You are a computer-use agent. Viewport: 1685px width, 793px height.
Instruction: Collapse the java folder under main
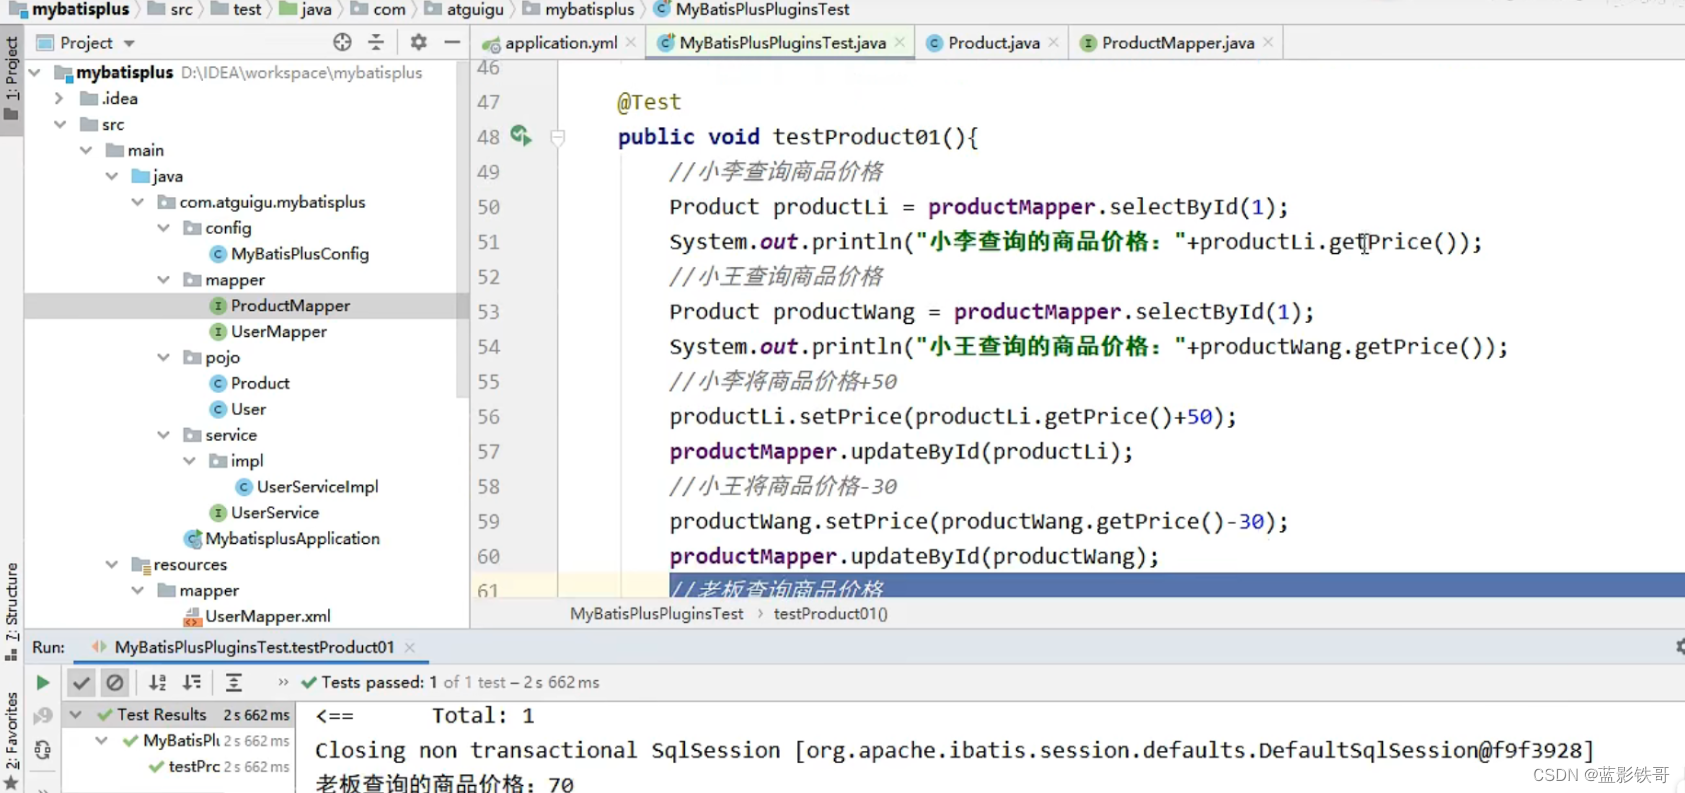[111, 176]
